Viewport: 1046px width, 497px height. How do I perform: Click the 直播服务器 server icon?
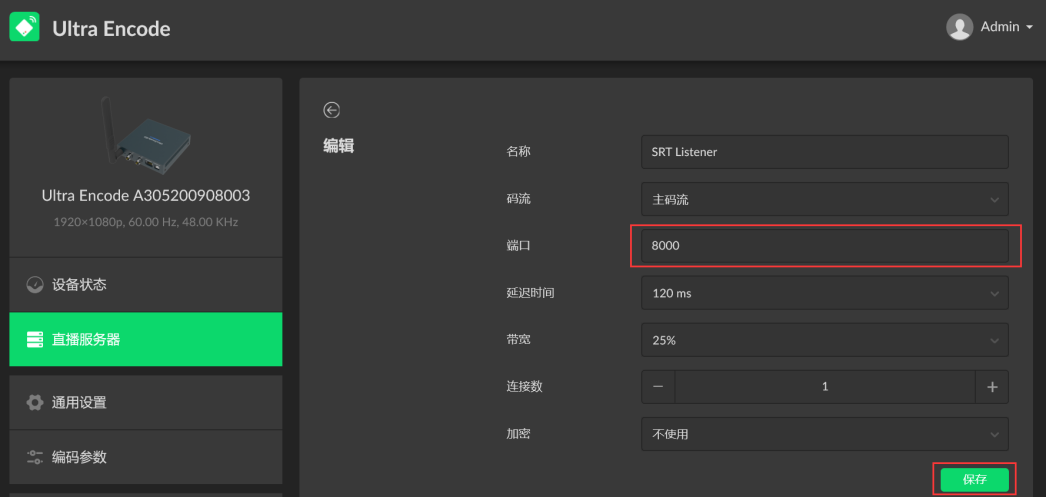[35, 340]
